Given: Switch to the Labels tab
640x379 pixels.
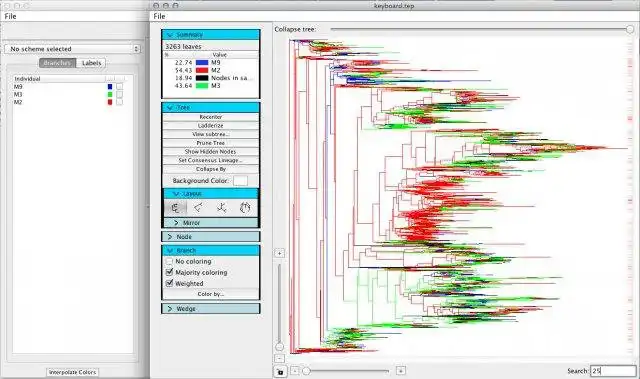Looking at the screenshot, I should point(91,63).
